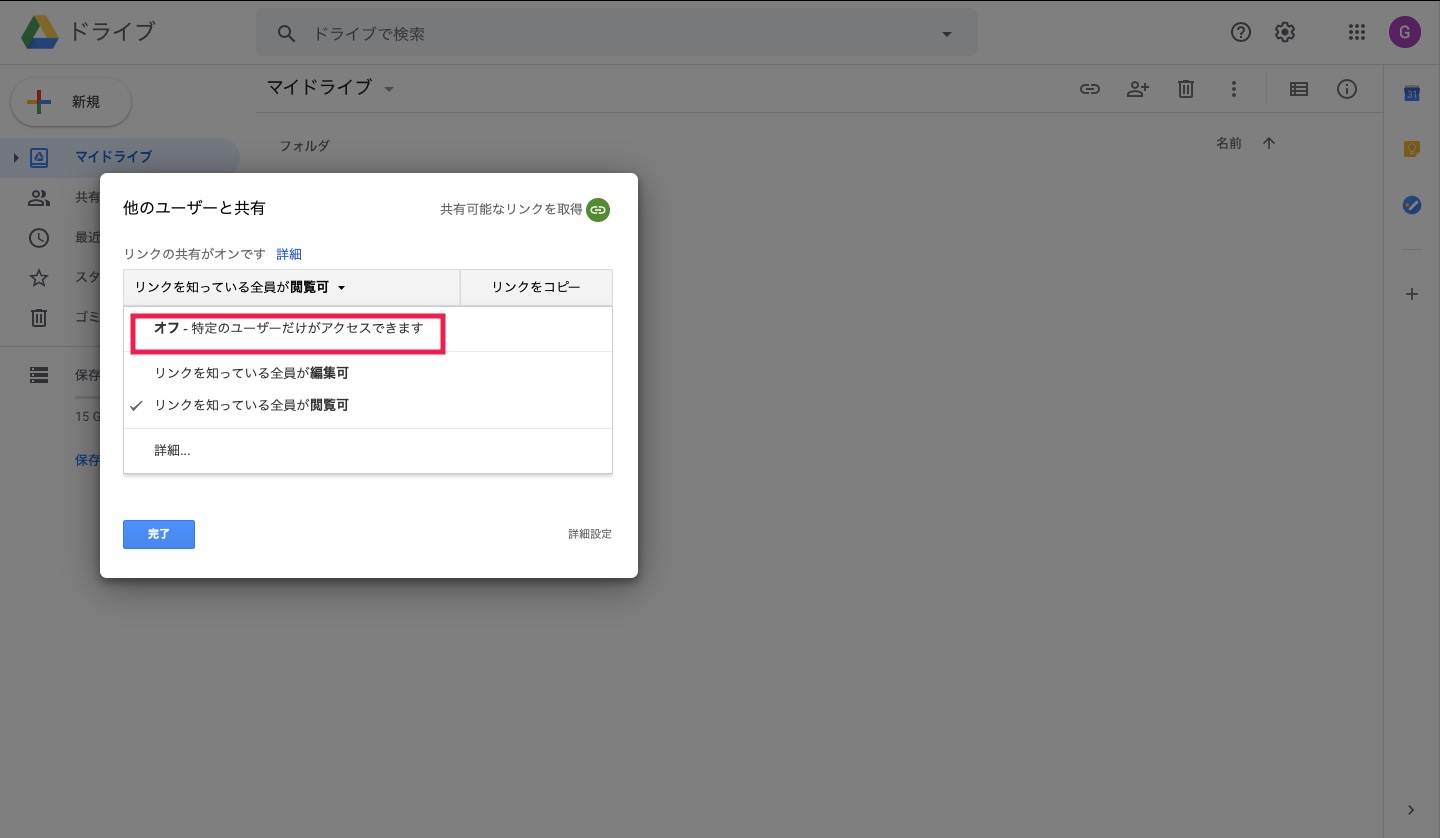Click the delete trash toolbar icon

[x=1186, y=89]
